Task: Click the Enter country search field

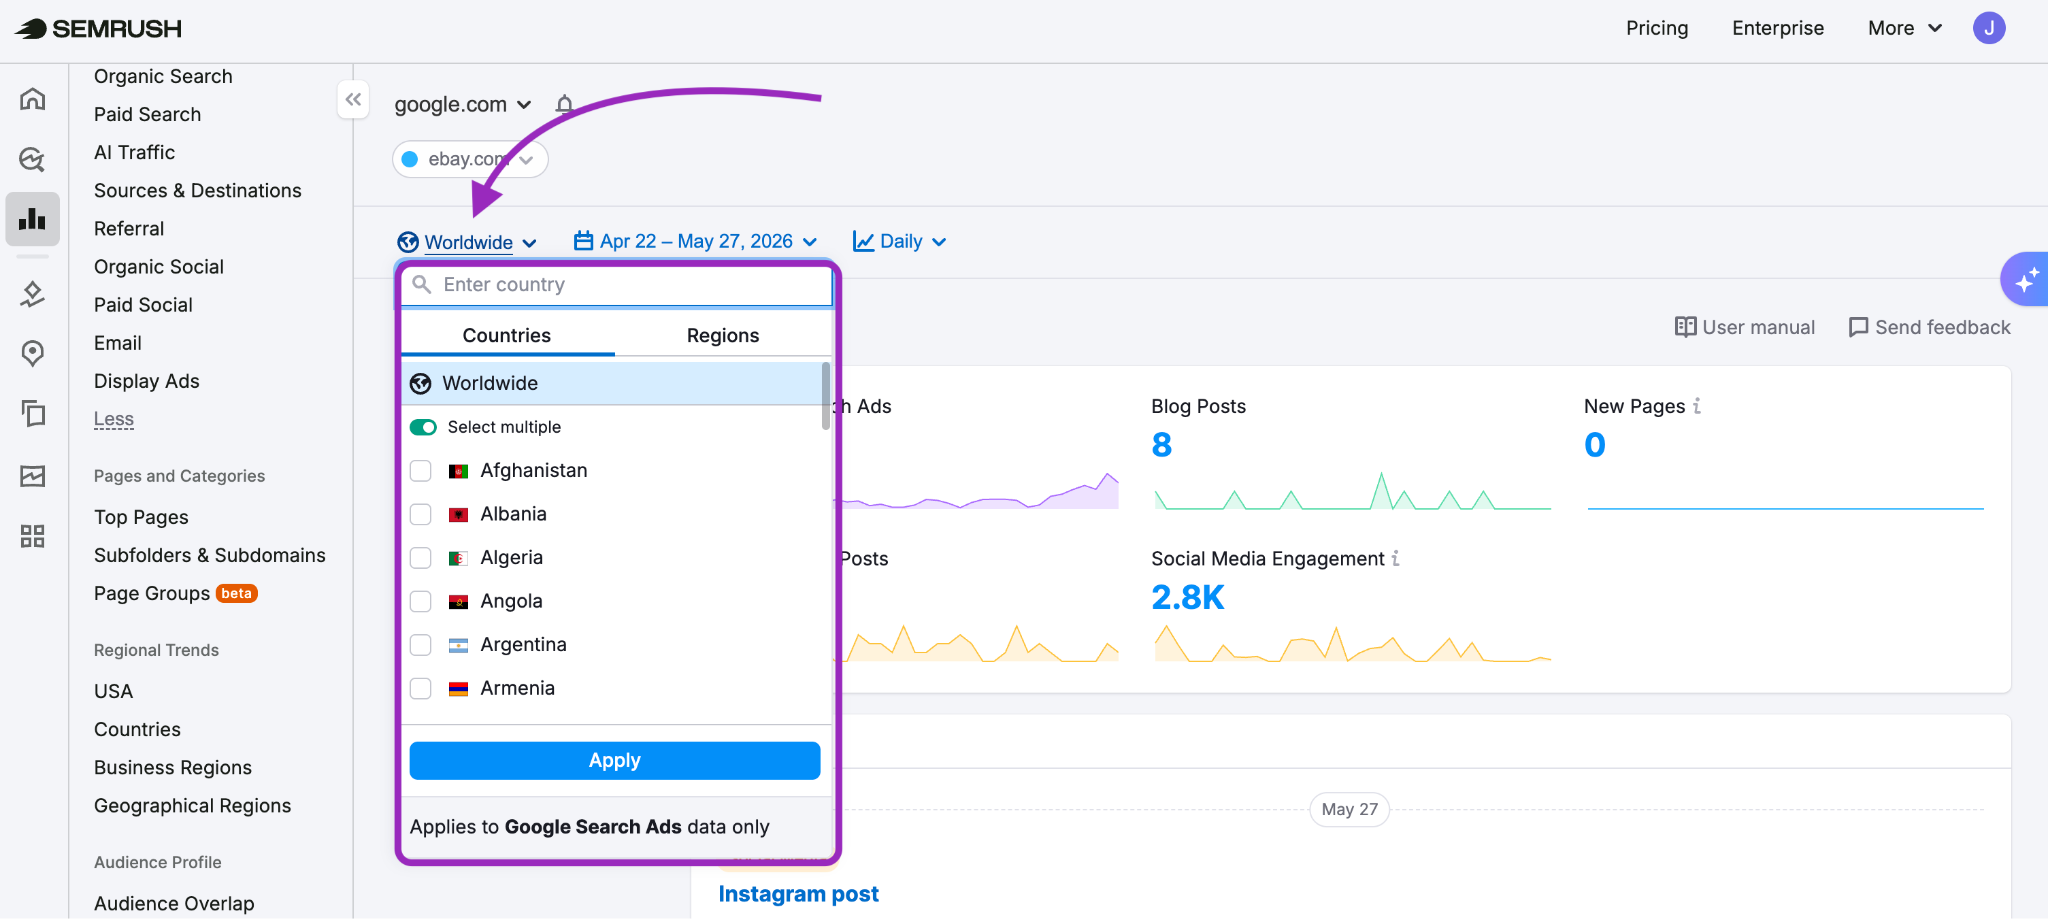Action: [x=617, y=285]
